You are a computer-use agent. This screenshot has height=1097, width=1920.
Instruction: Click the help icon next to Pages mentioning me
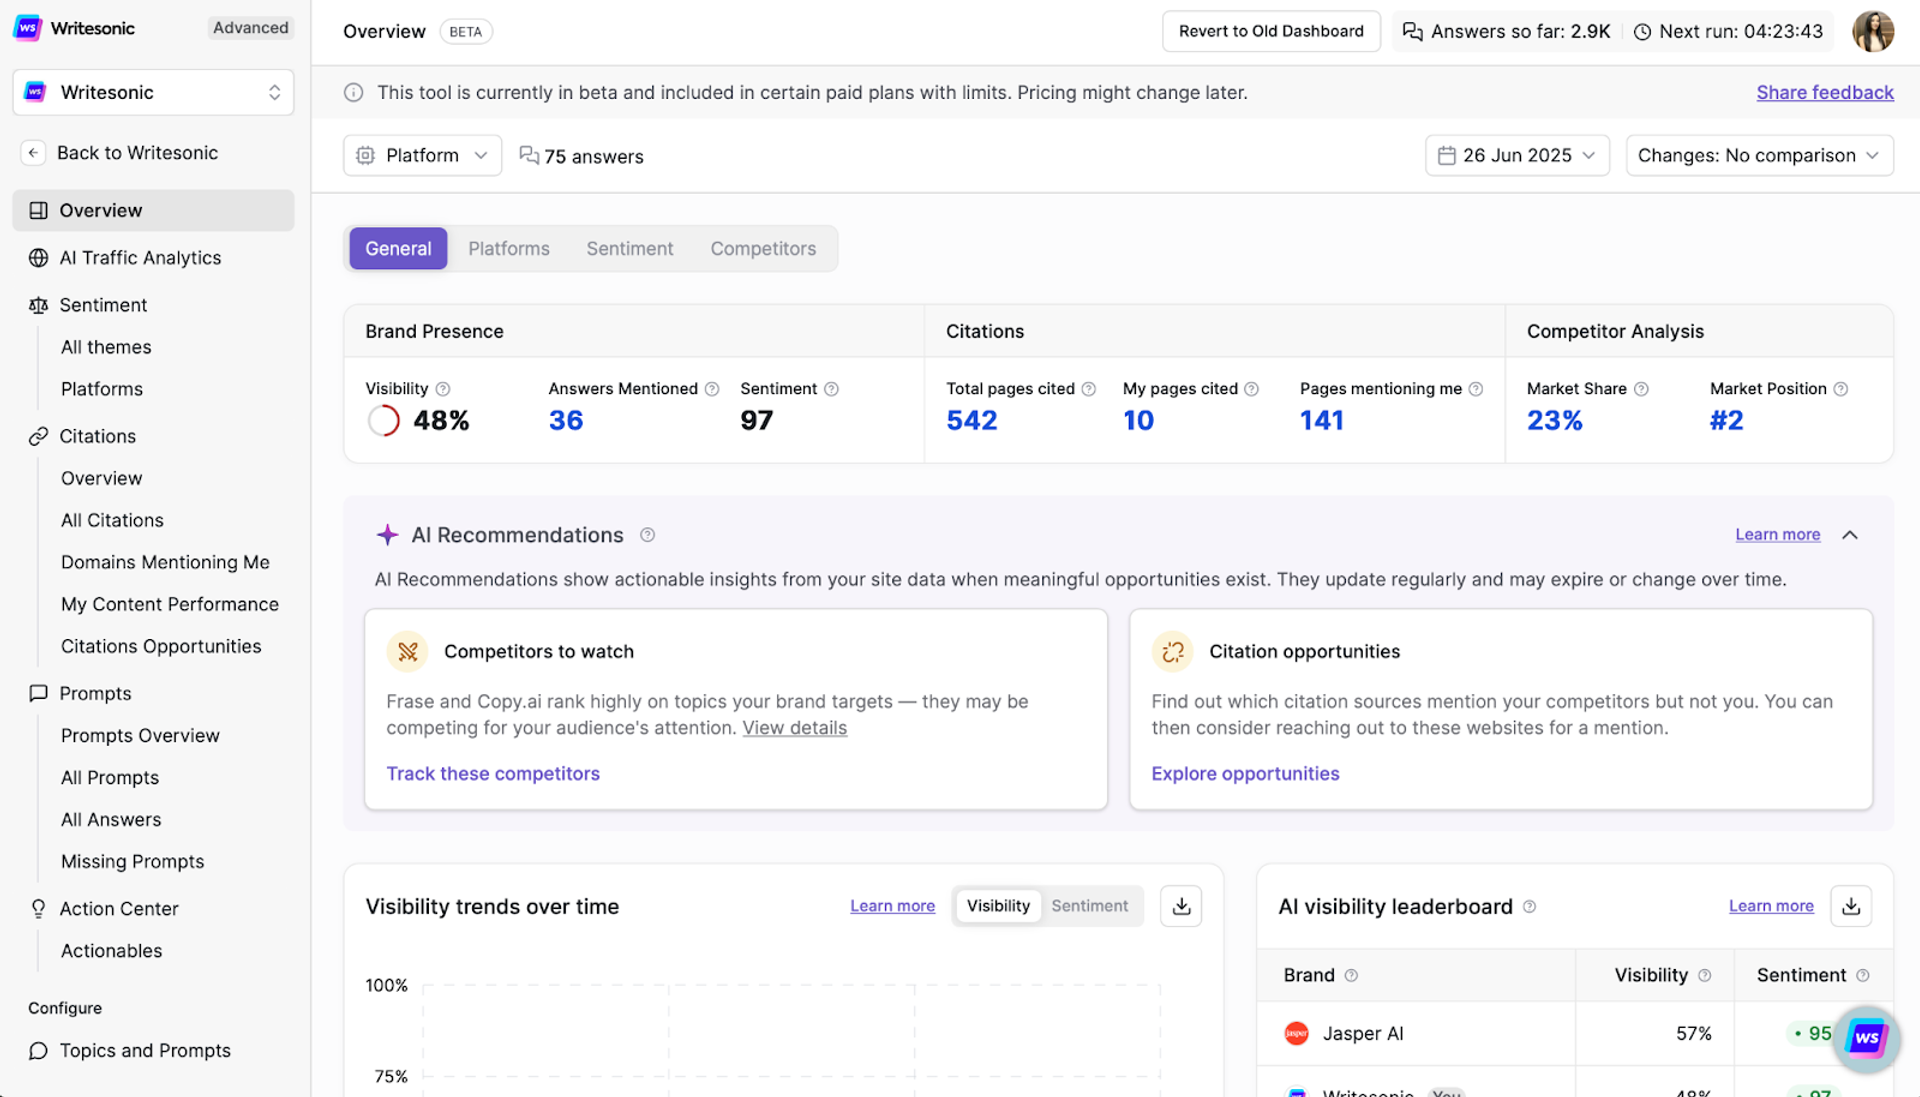tap(1476, 389)
